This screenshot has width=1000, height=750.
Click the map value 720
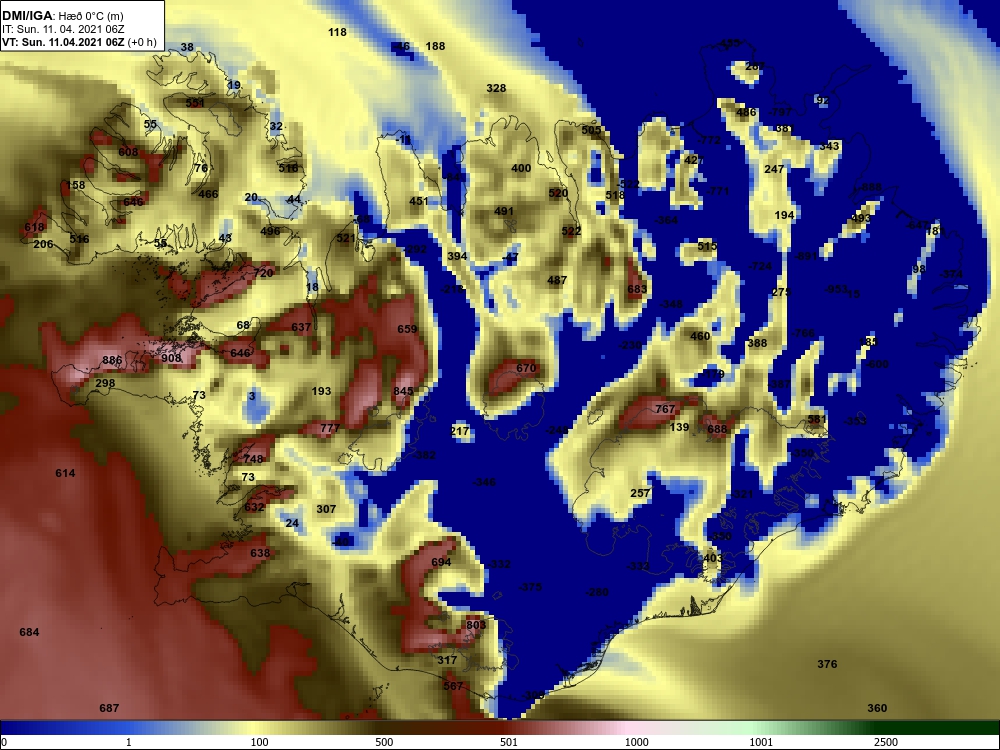[x=263, y=273]
